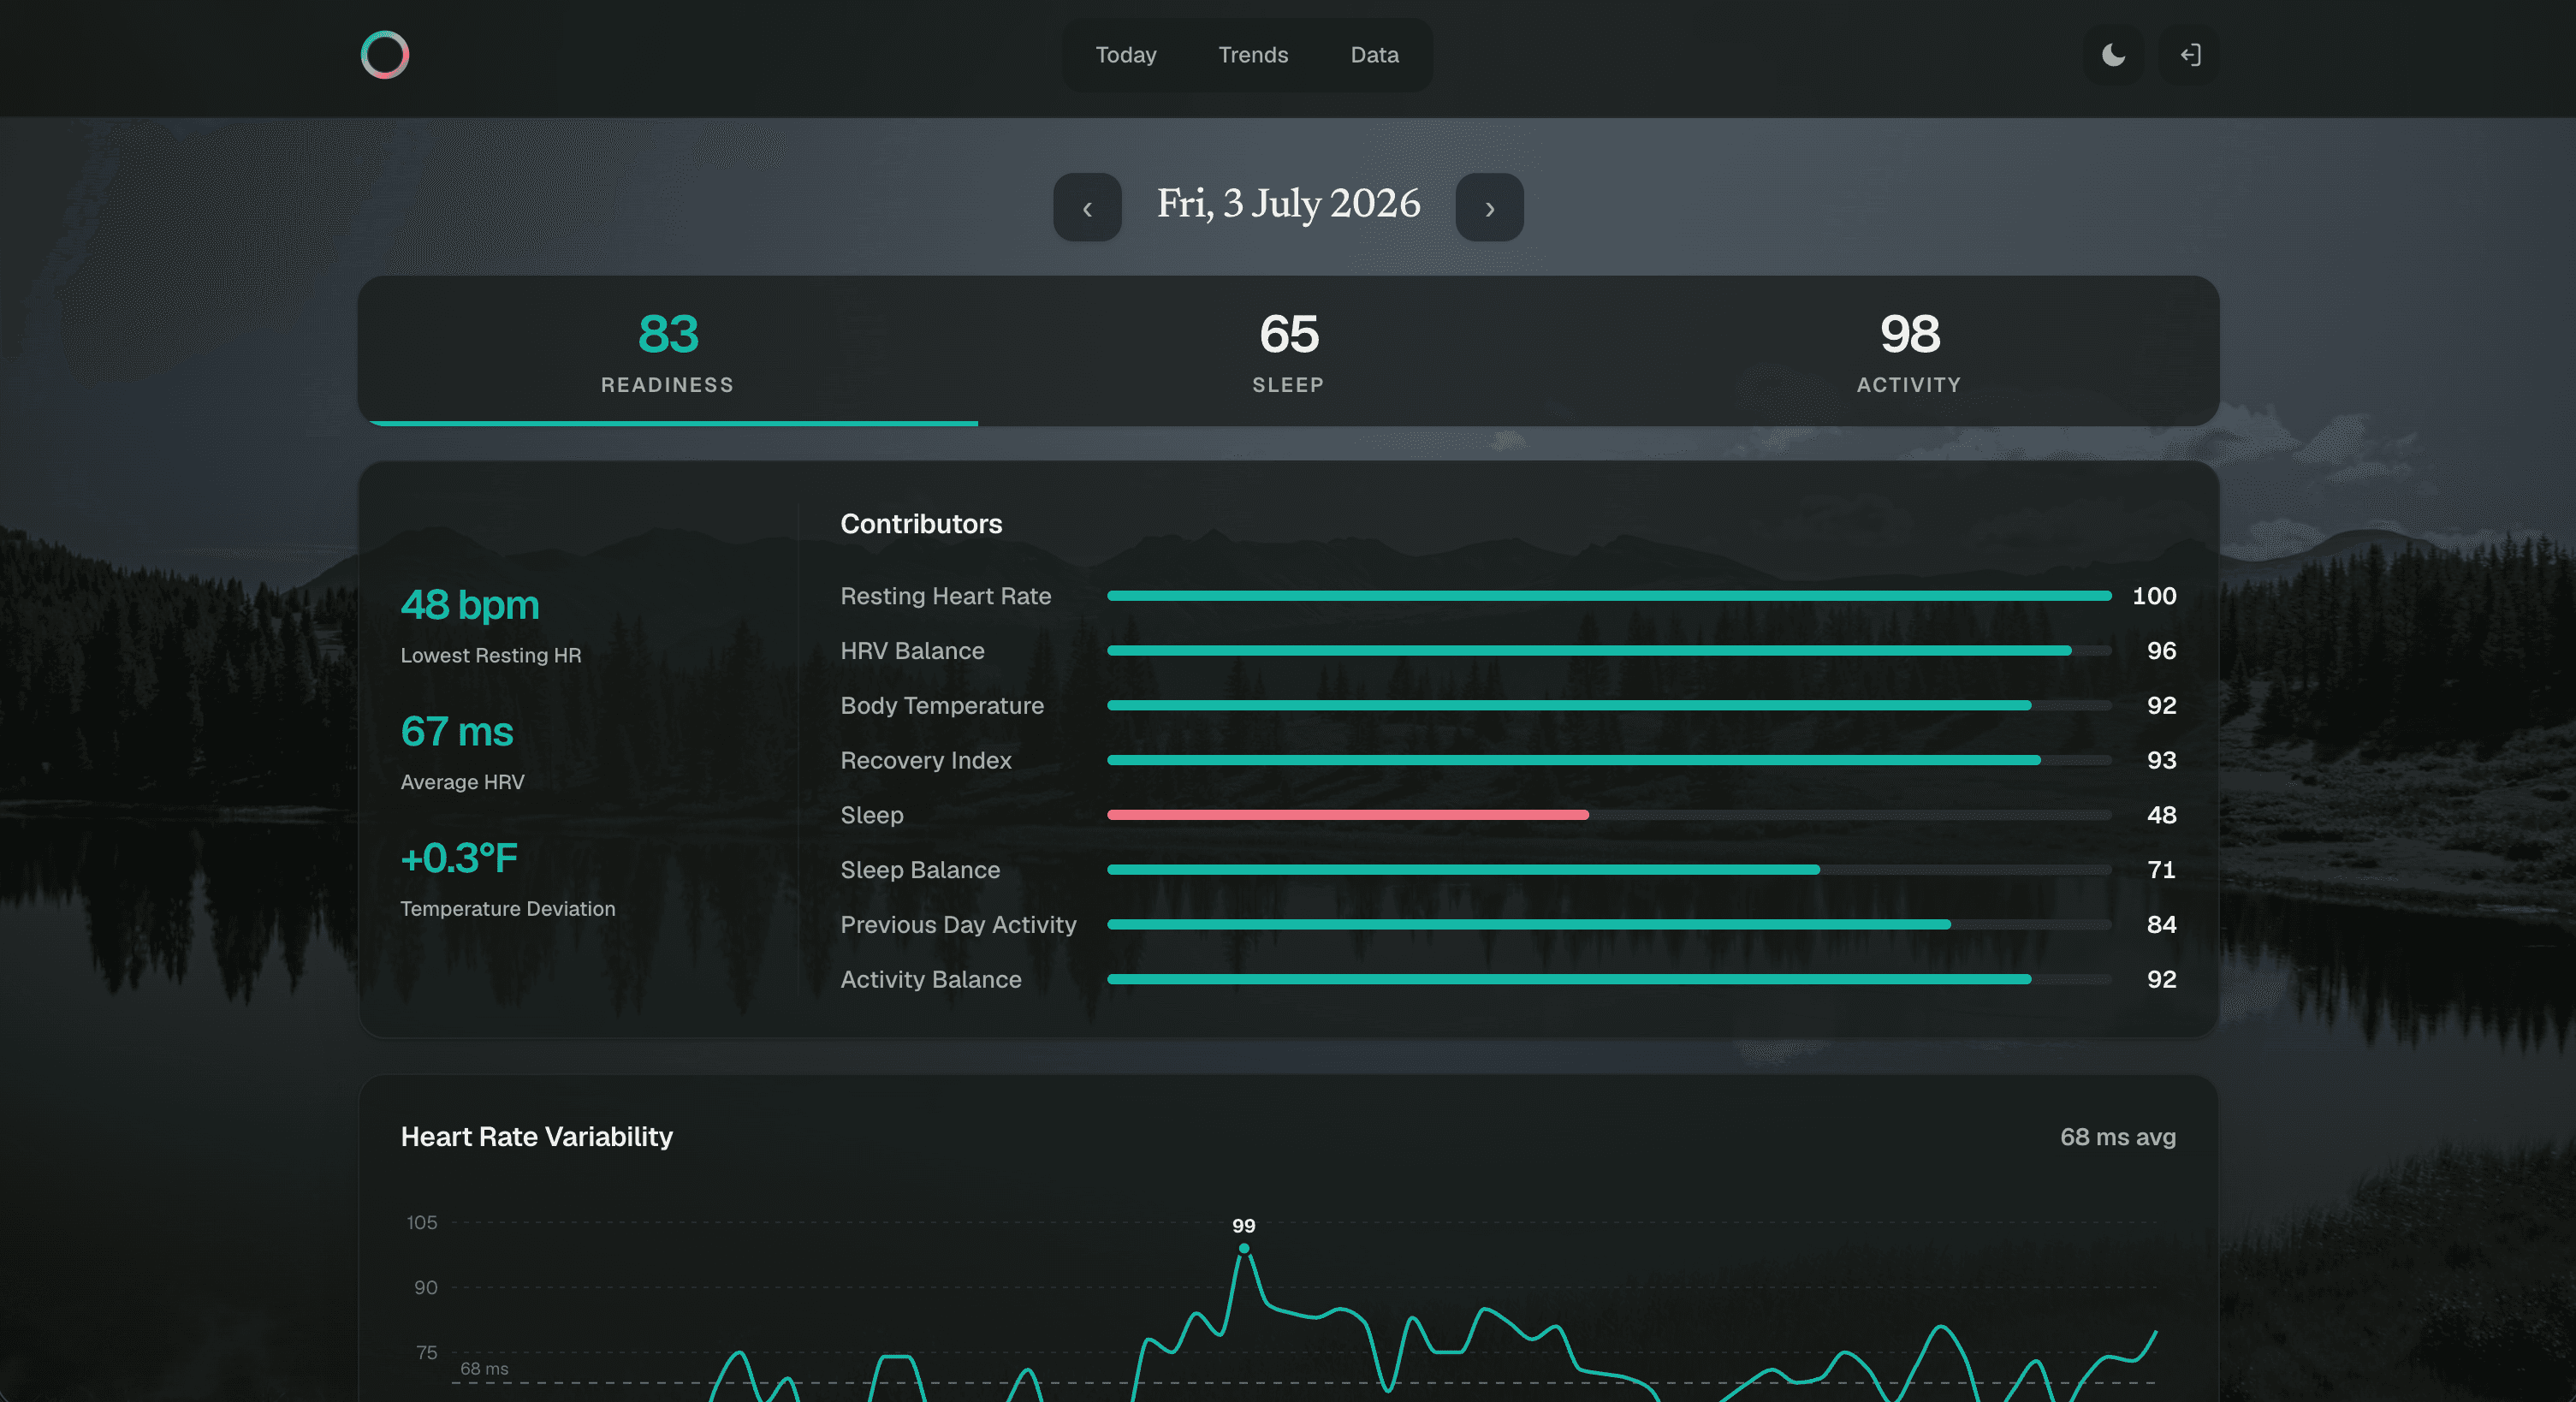Image resolution: width=2576 pixels, height=1402 pixels.
Task: Click Sleep Balance contributor label
Action: [x=920, y=870]
